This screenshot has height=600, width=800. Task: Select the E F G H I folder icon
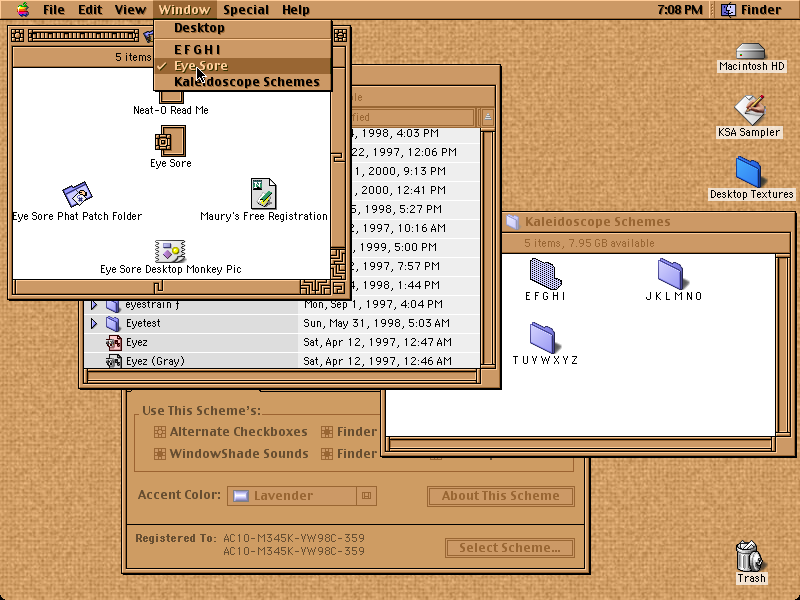[545, 273]
